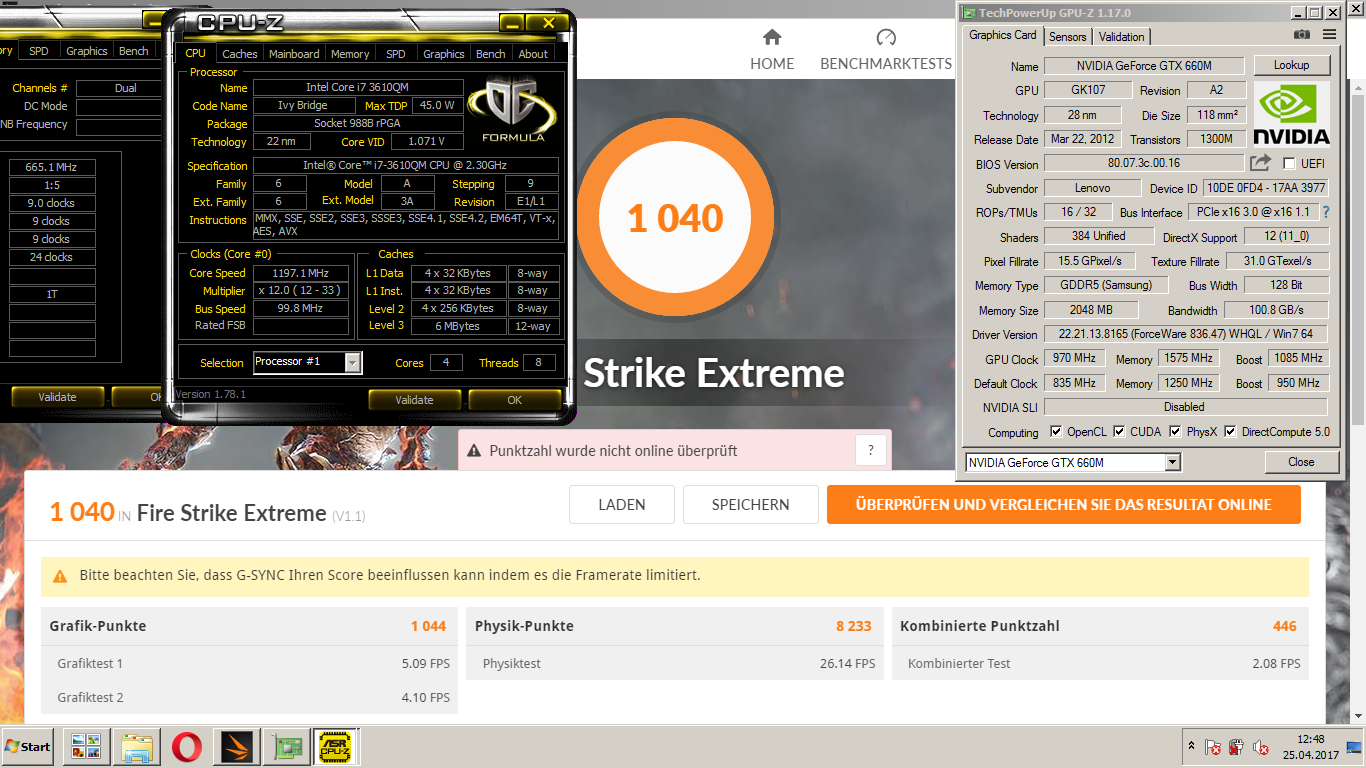This screenshot has height=768, width=1366.
Task: Open the SPD tab in front CPU-Z
Action: 396,54
